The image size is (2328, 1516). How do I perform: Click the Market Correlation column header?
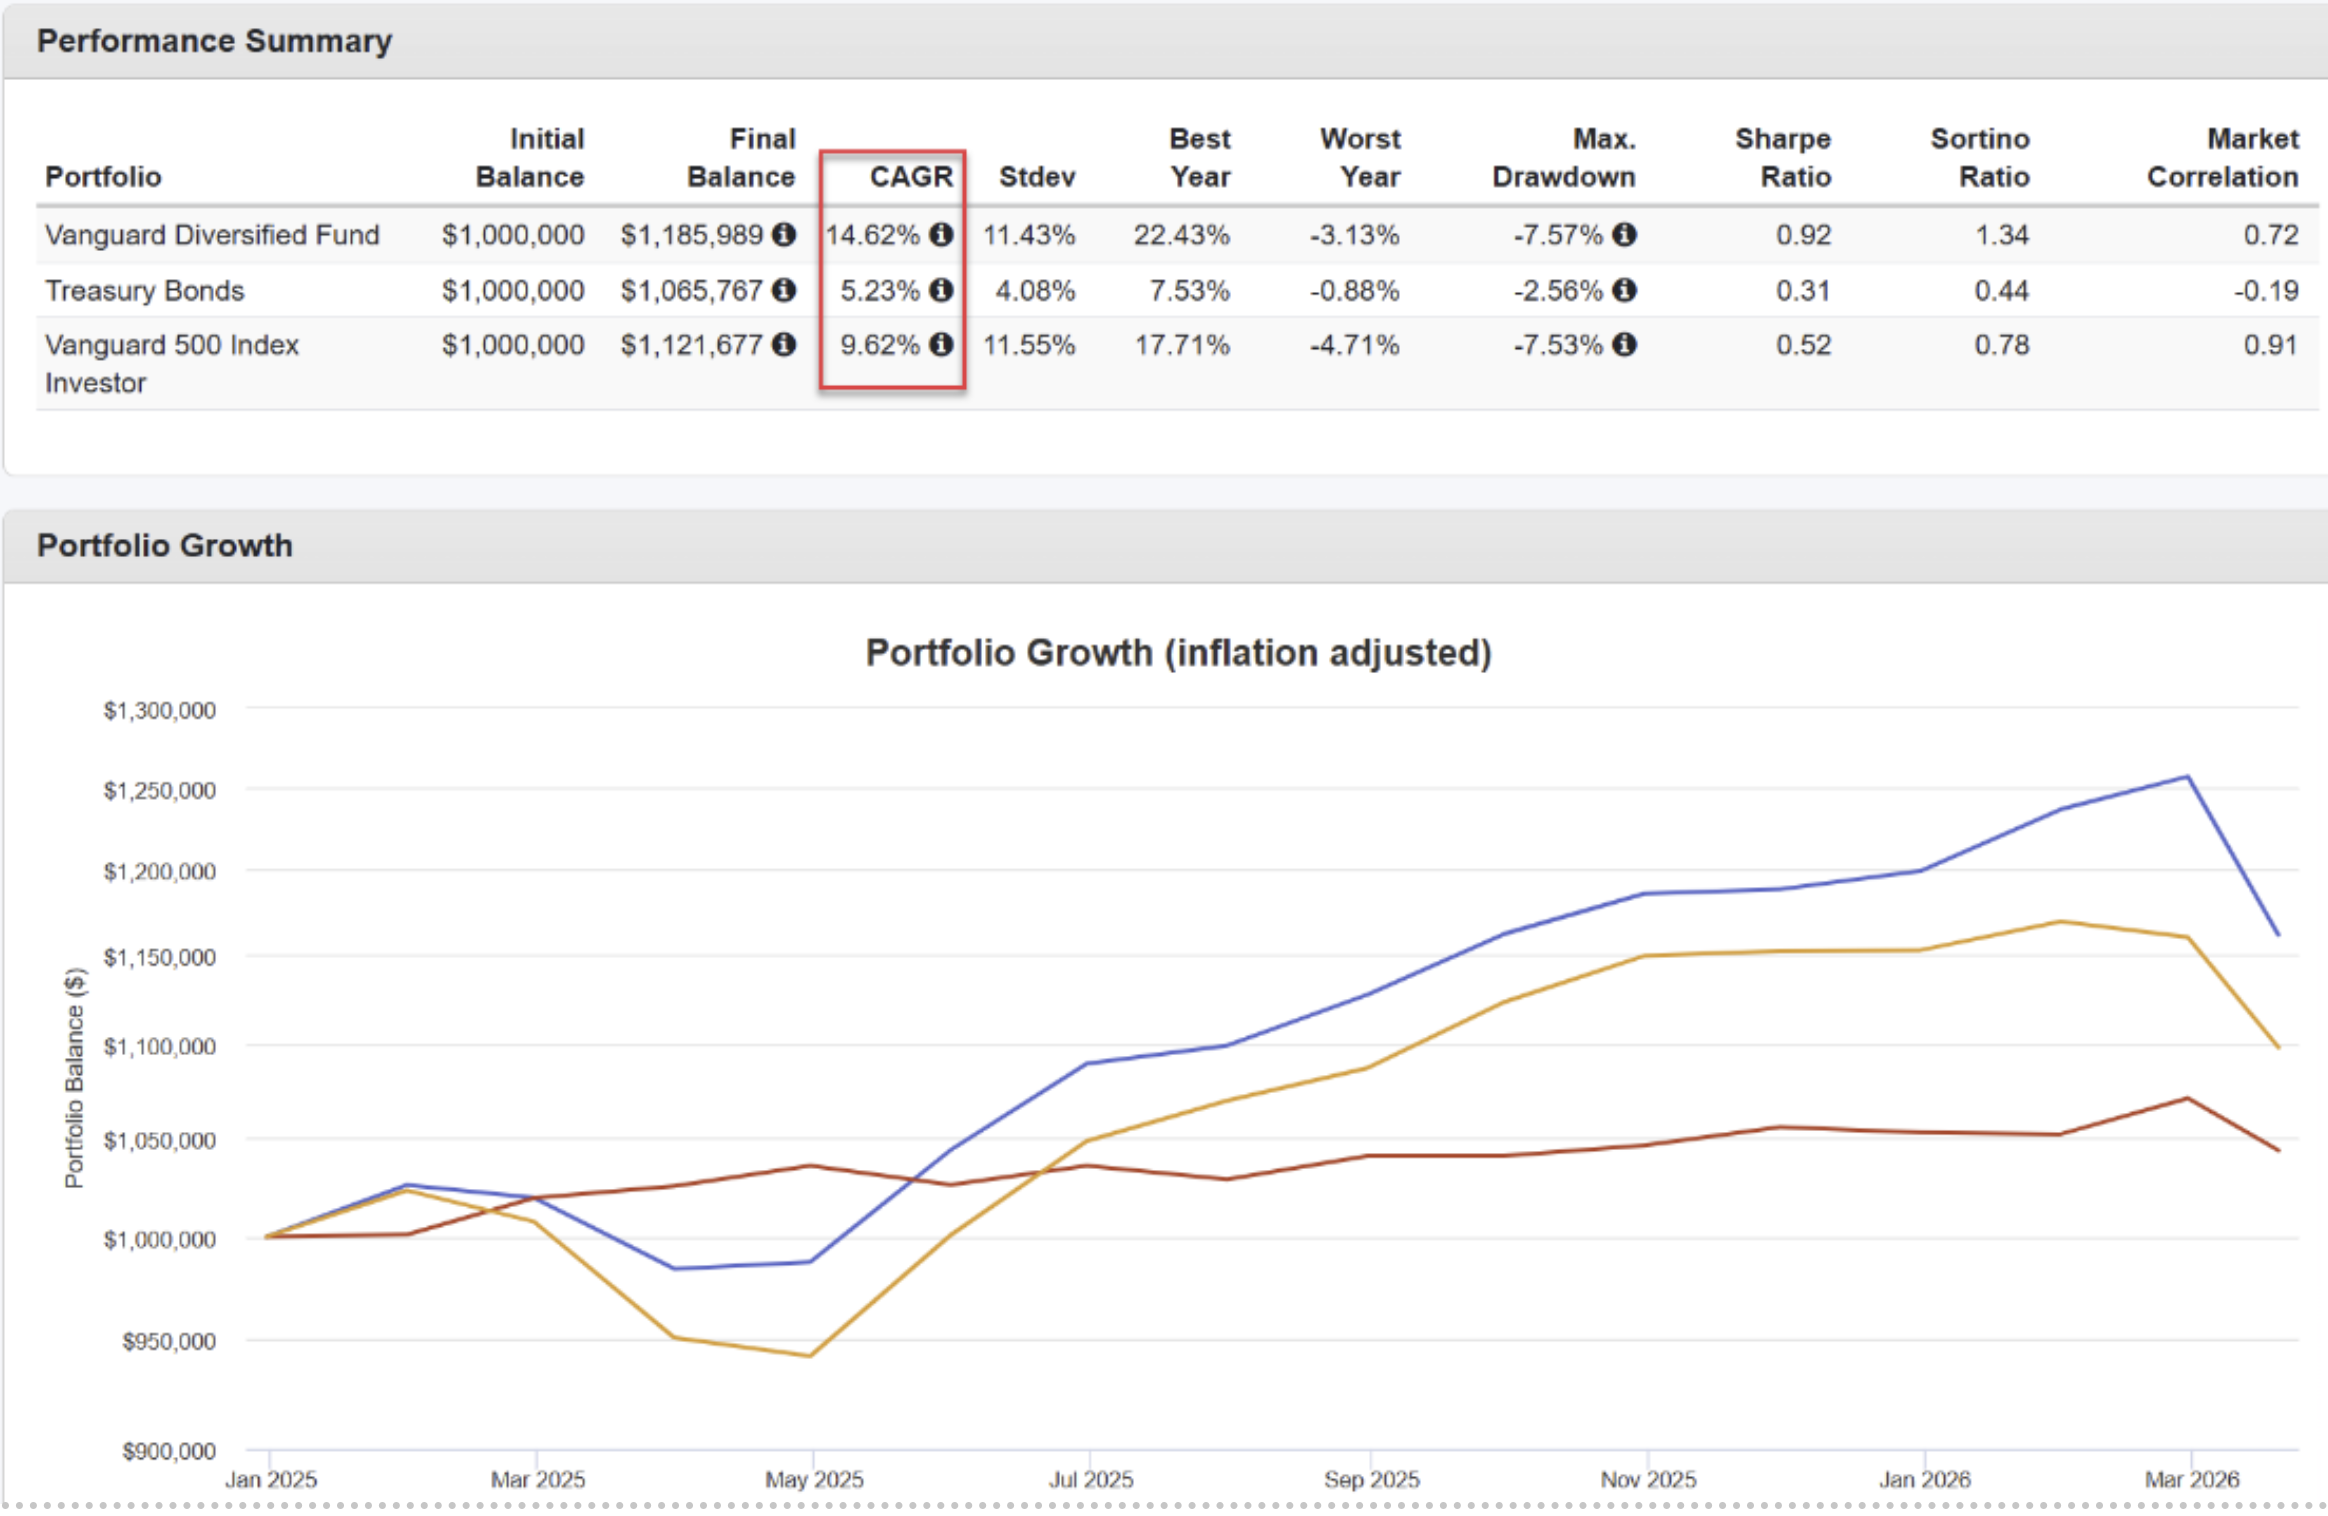pyautogui.click(x=2222, y=158)
